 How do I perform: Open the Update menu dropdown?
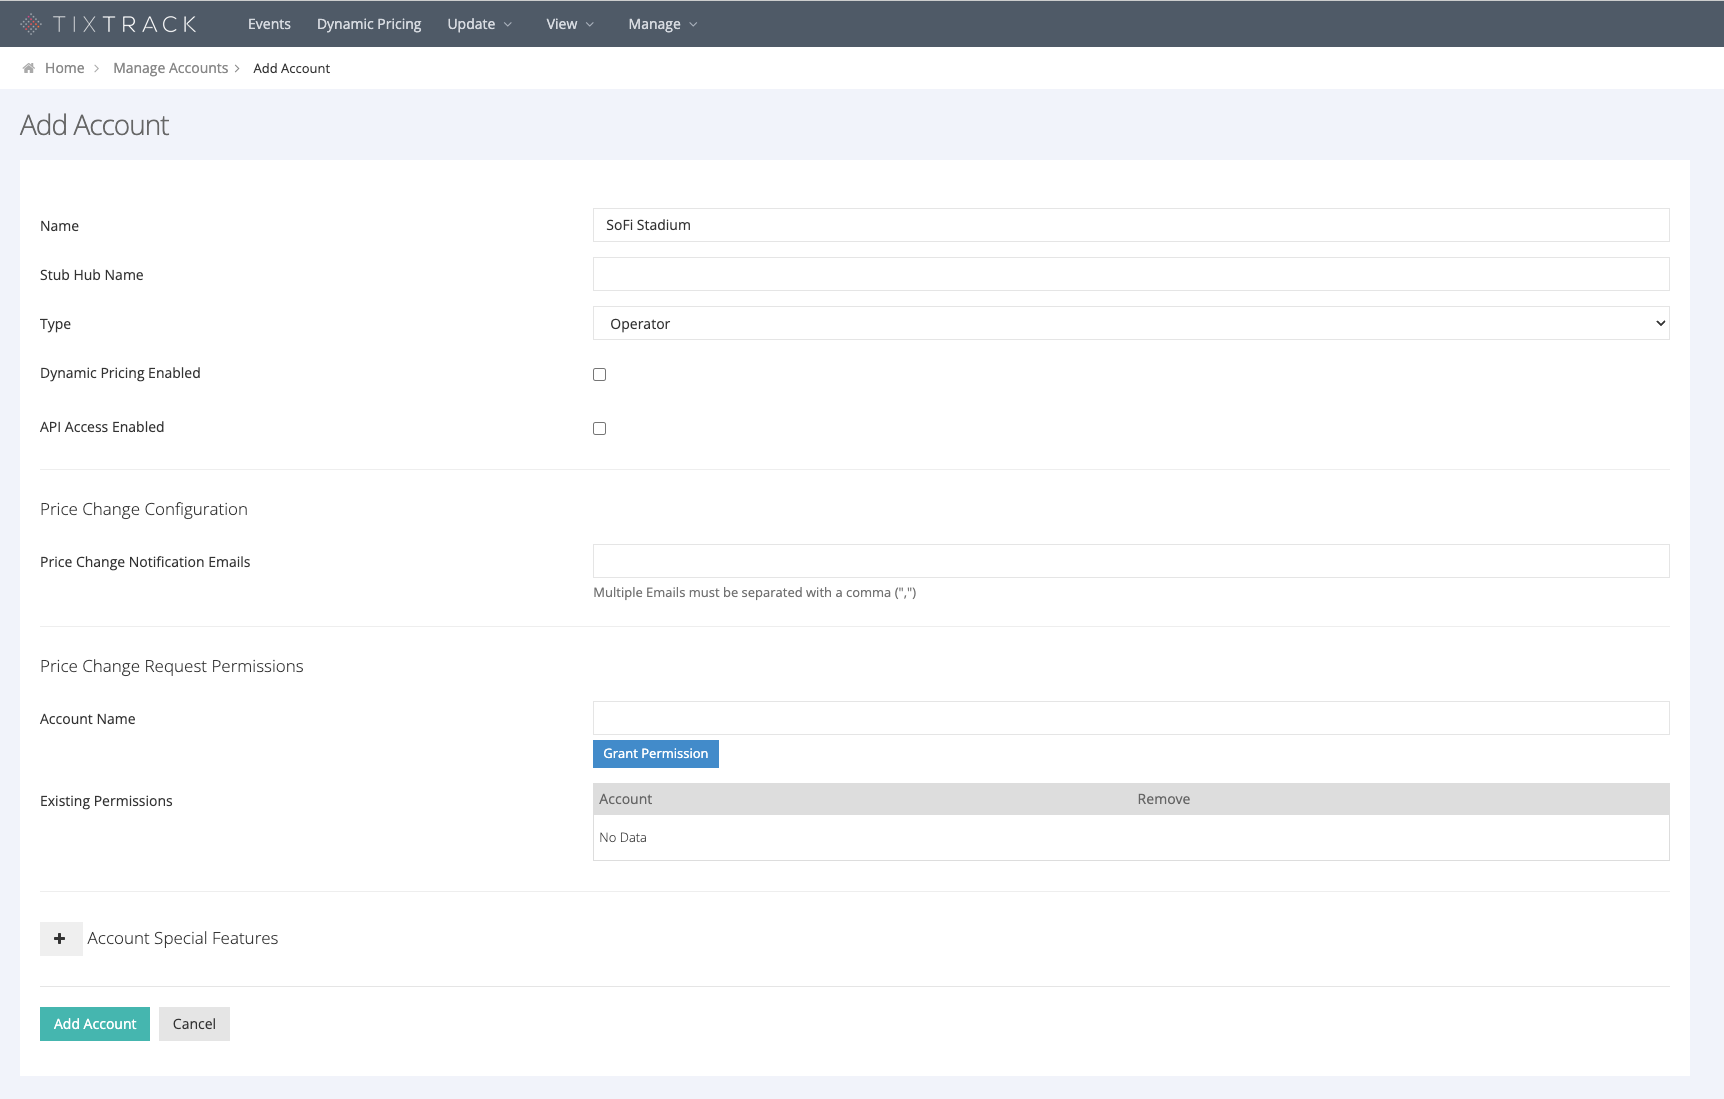tap(480, 23)
